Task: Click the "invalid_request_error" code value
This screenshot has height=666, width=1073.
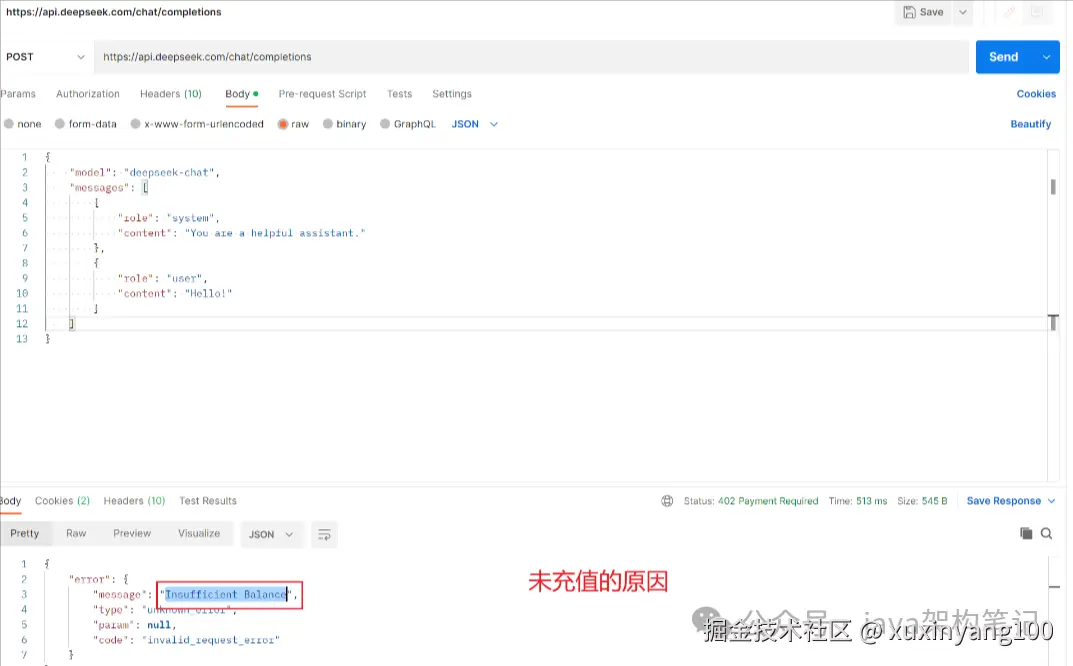Action: (x=211, y=640)
